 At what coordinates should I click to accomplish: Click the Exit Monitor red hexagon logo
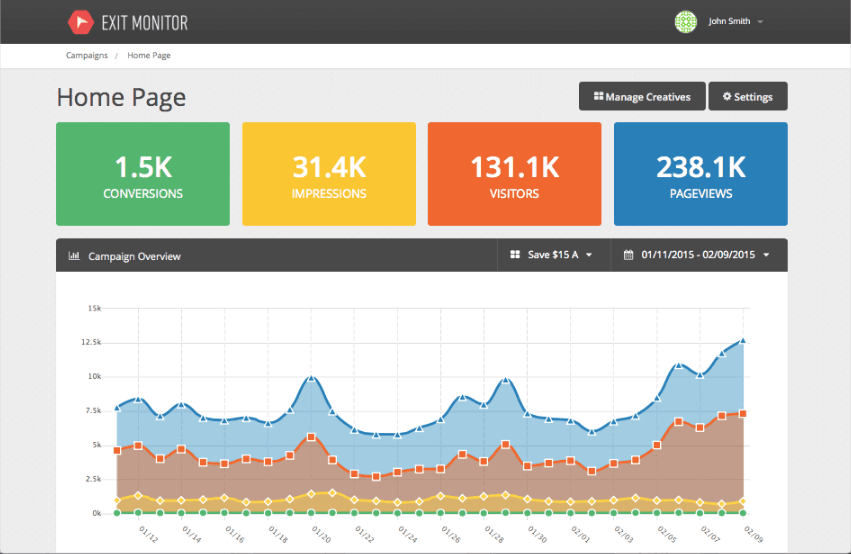coord(81,21)
